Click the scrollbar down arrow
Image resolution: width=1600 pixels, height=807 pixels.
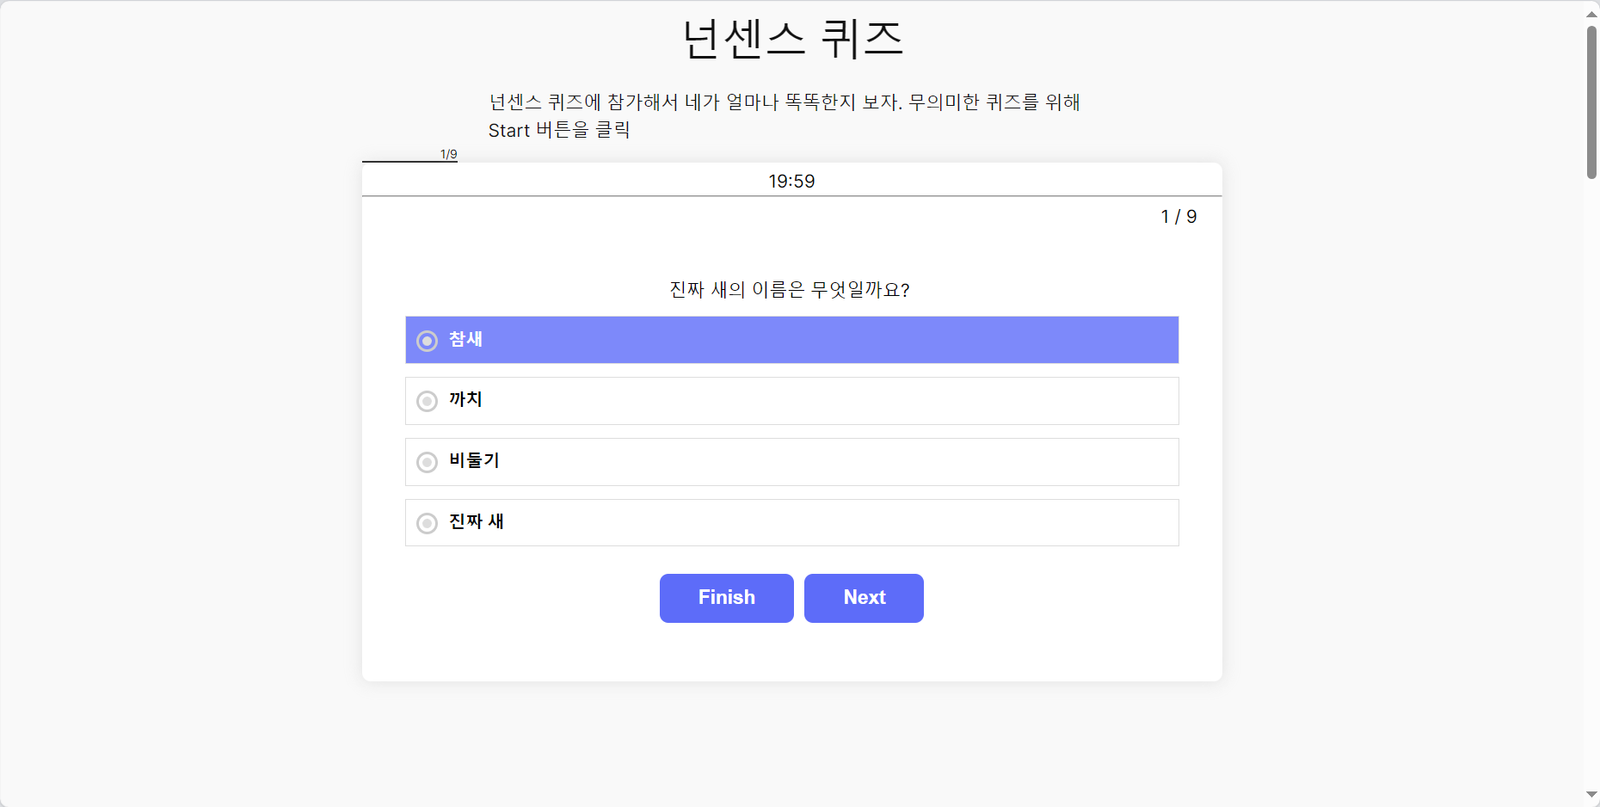tap(1591, 795)
